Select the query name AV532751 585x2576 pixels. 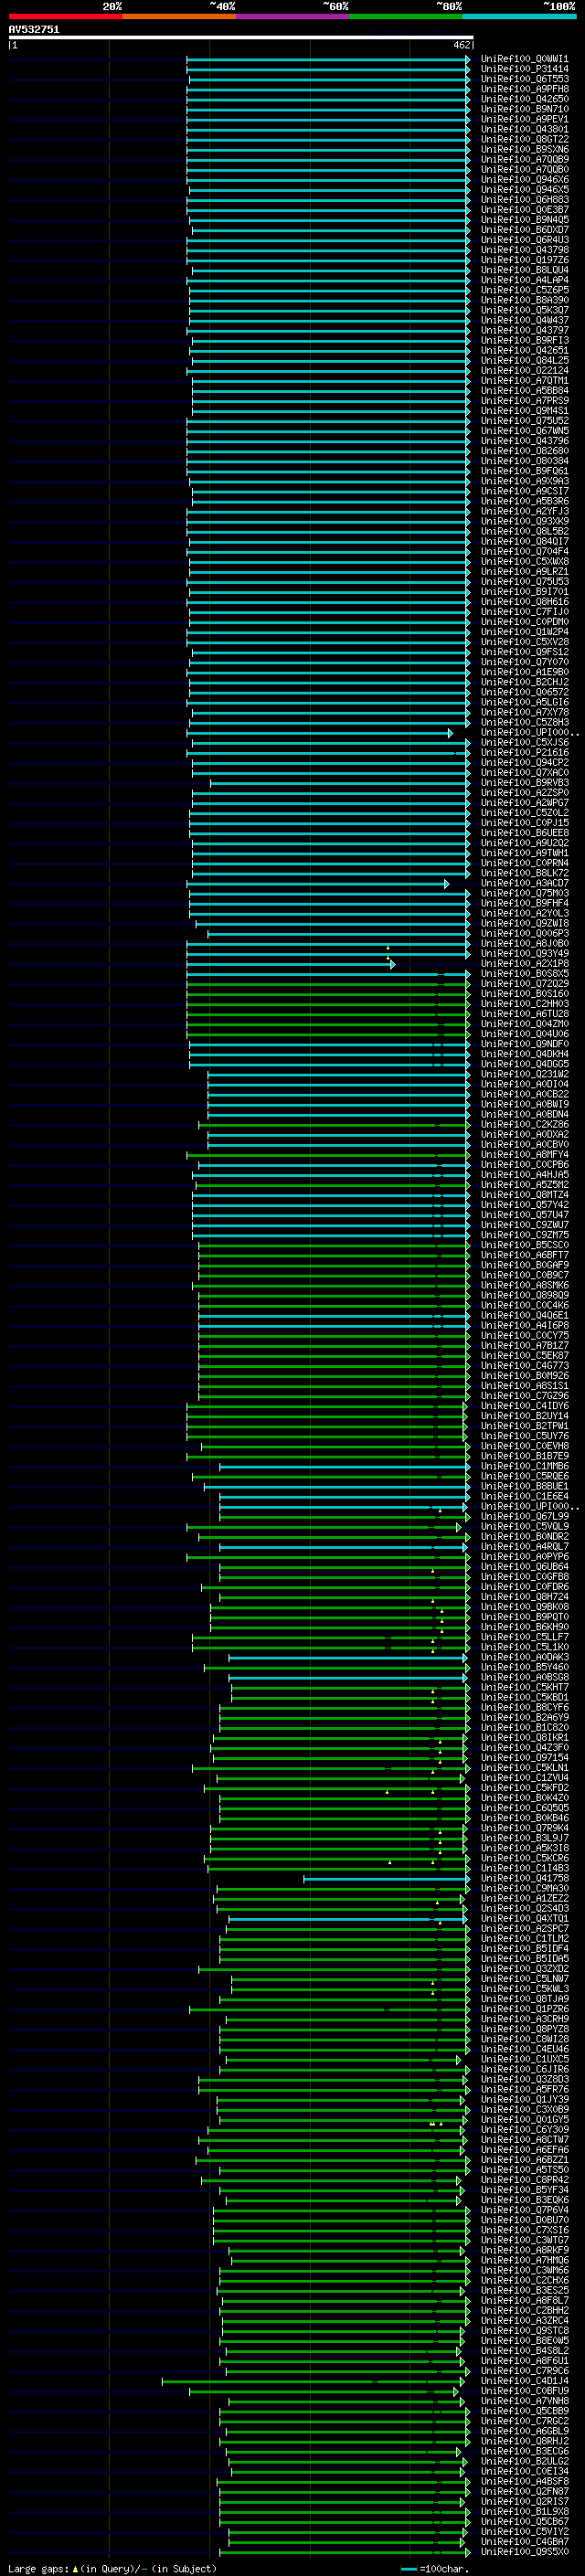click(x=34, y=30)
